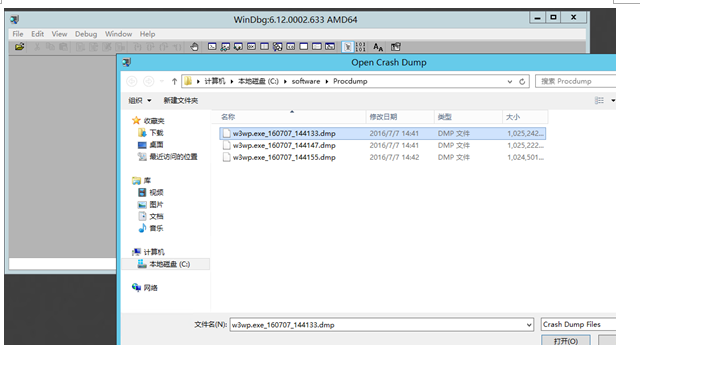
Task: Open the Help menu in WinDbg
Action: point(147,34)
